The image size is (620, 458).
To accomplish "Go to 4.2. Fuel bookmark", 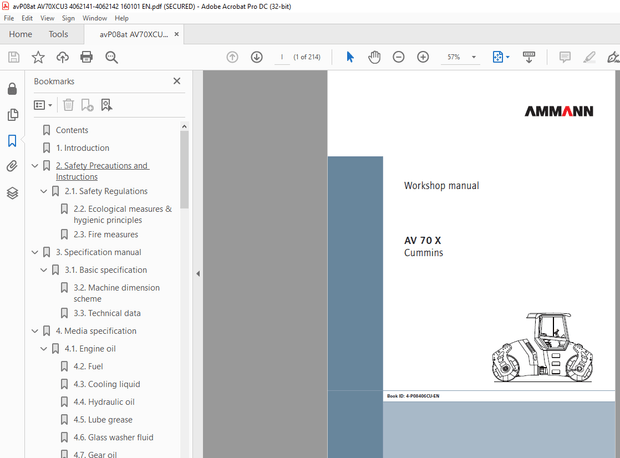I will coord(88,367).
